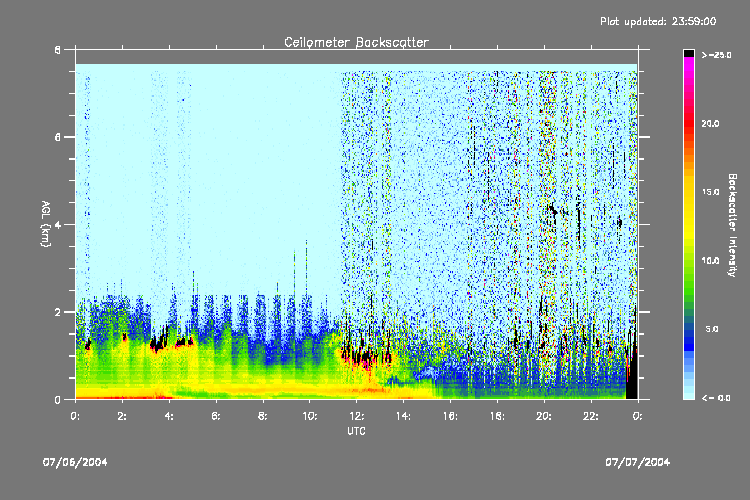Click the x-axis tick label "2:"
Viewport: 750px width, 500px height.
(x=122, y=416)
